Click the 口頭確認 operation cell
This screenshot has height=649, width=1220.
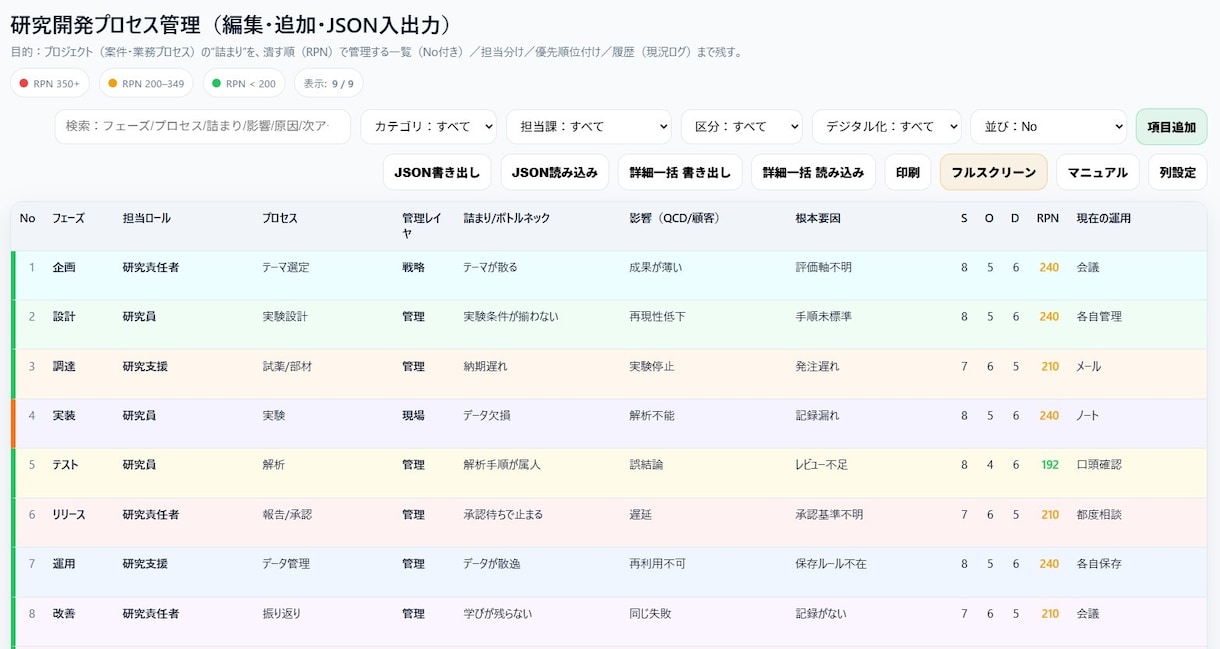pyautogui.click(x=1099, y=464)
